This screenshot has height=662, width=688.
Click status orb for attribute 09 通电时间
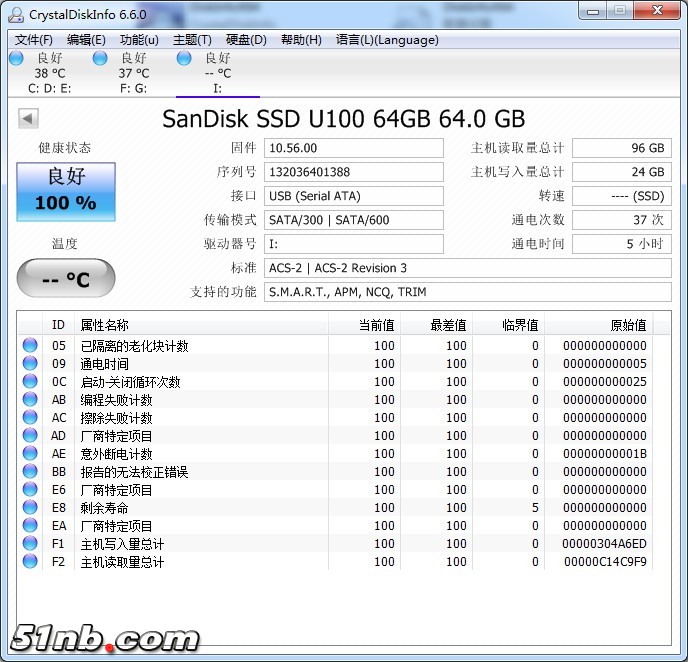pyautogui.click(x=30, y=363)
